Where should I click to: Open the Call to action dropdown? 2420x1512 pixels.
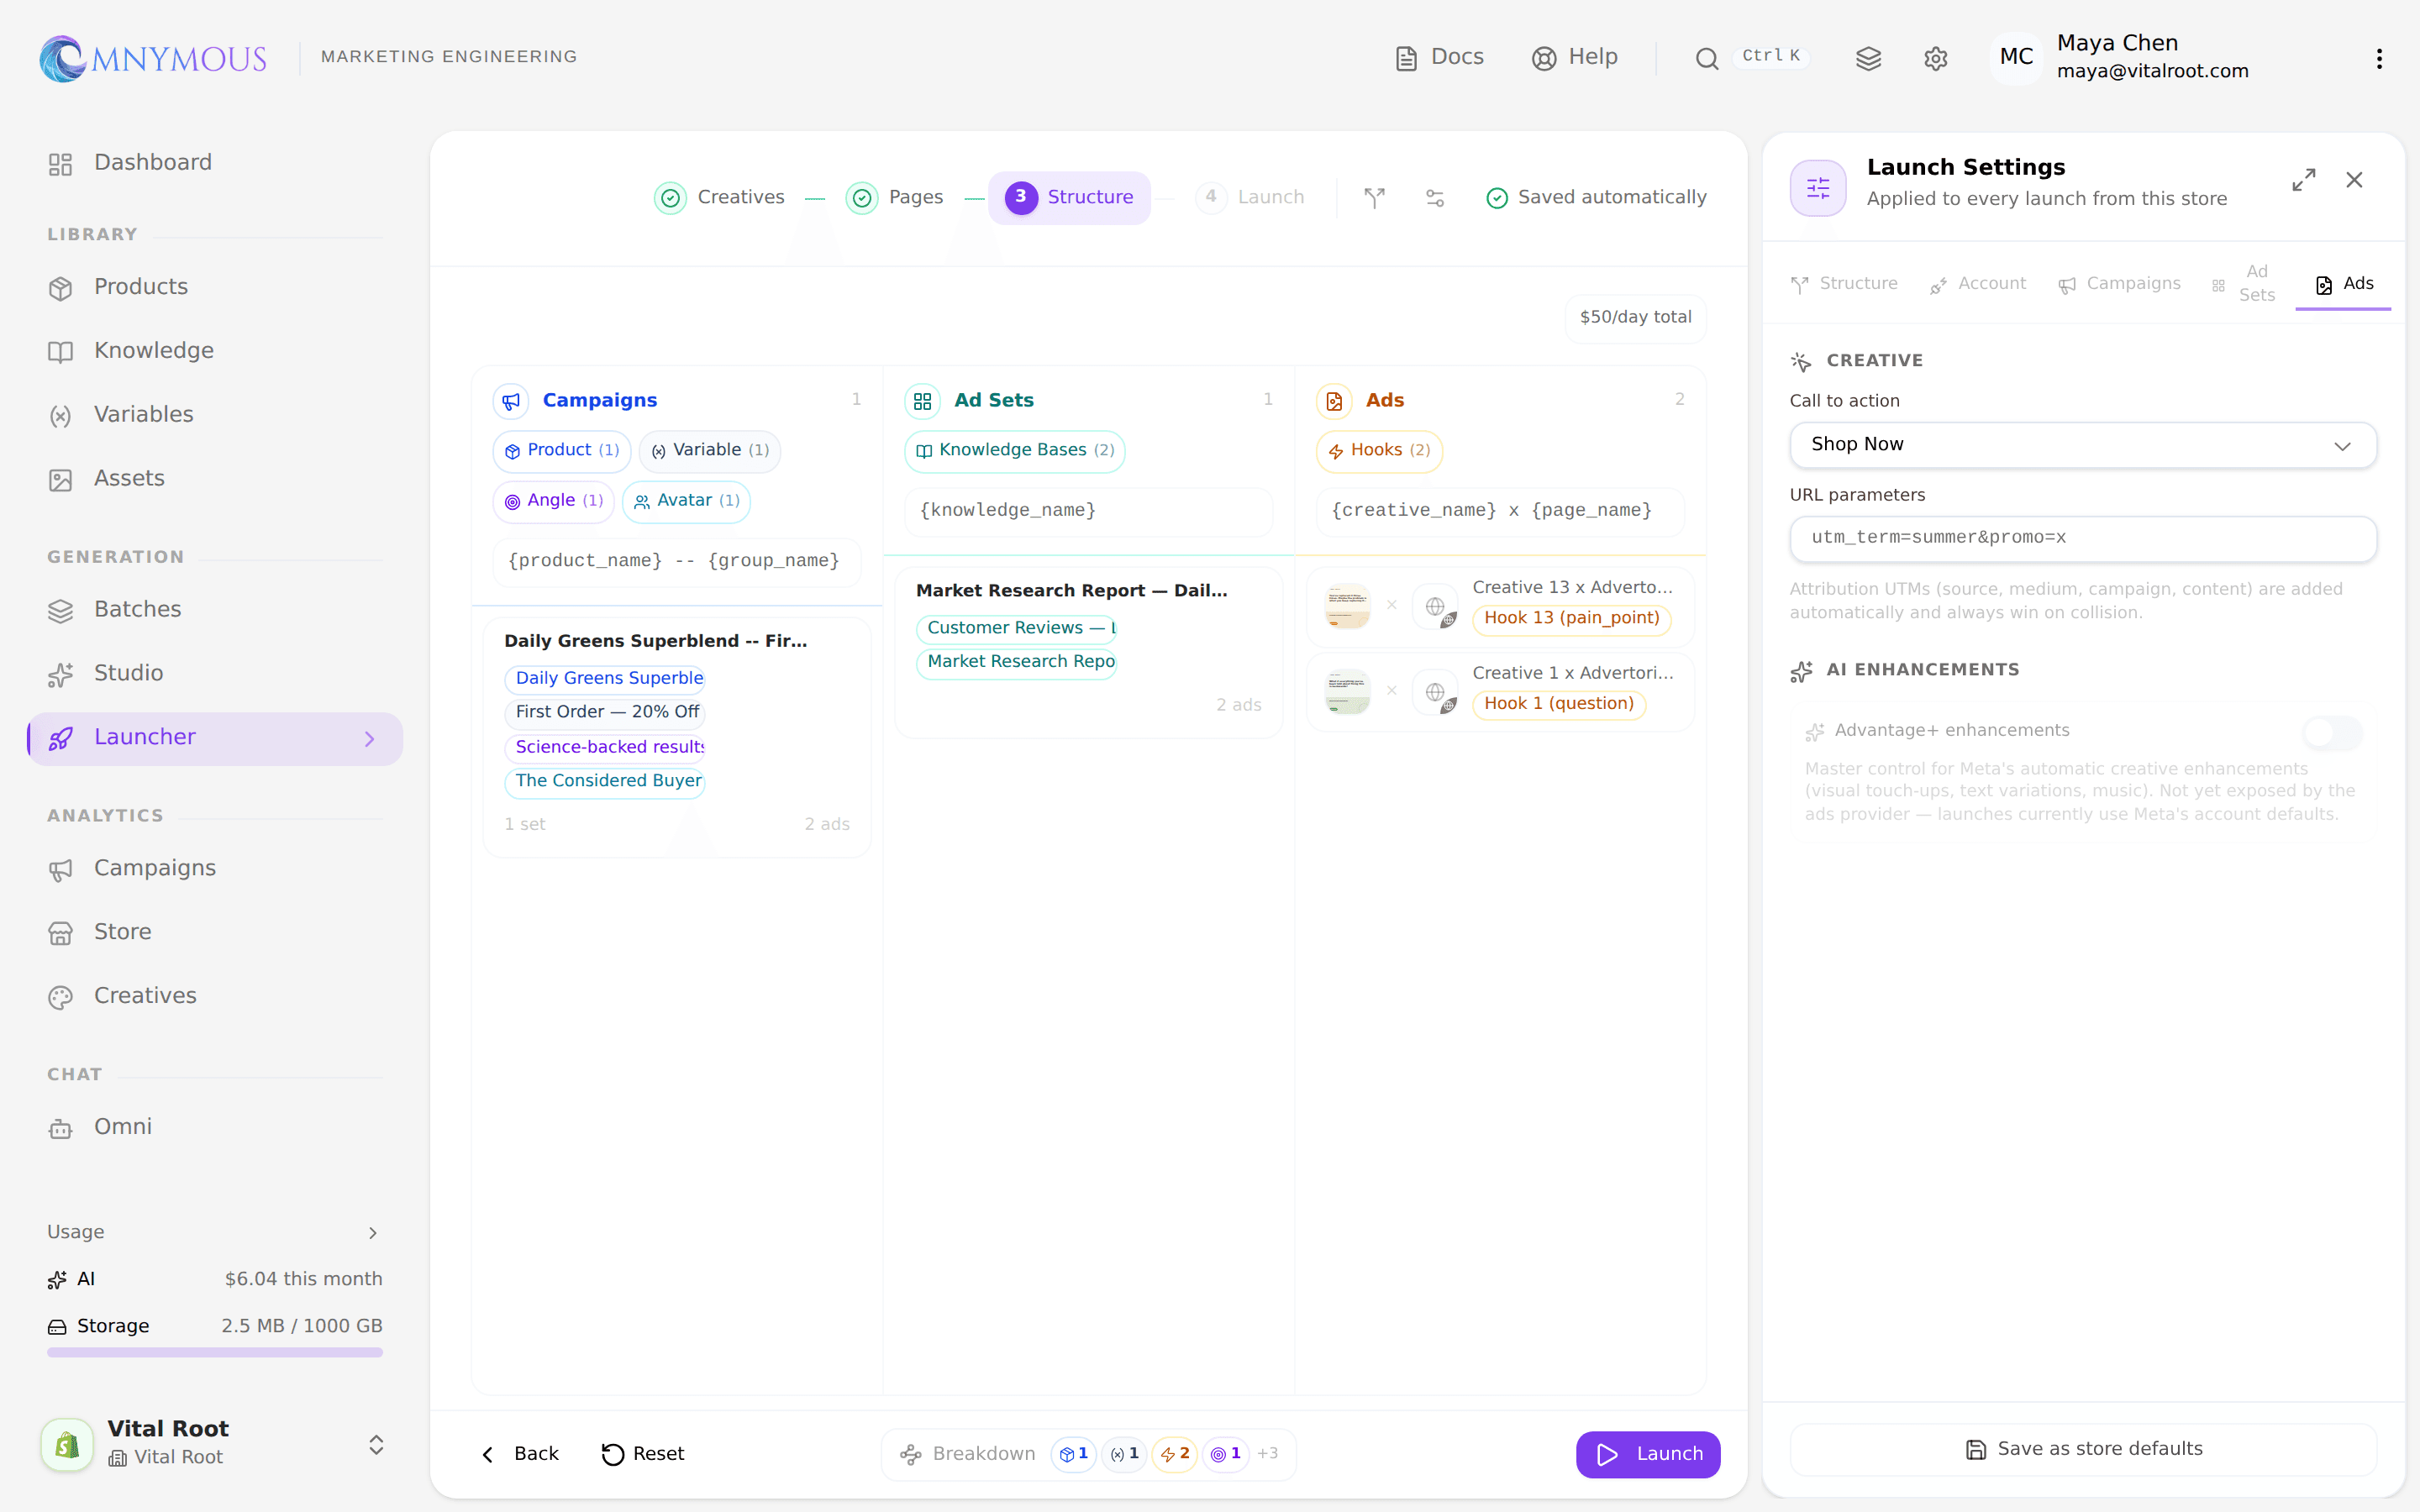(x=2083, y=445)
